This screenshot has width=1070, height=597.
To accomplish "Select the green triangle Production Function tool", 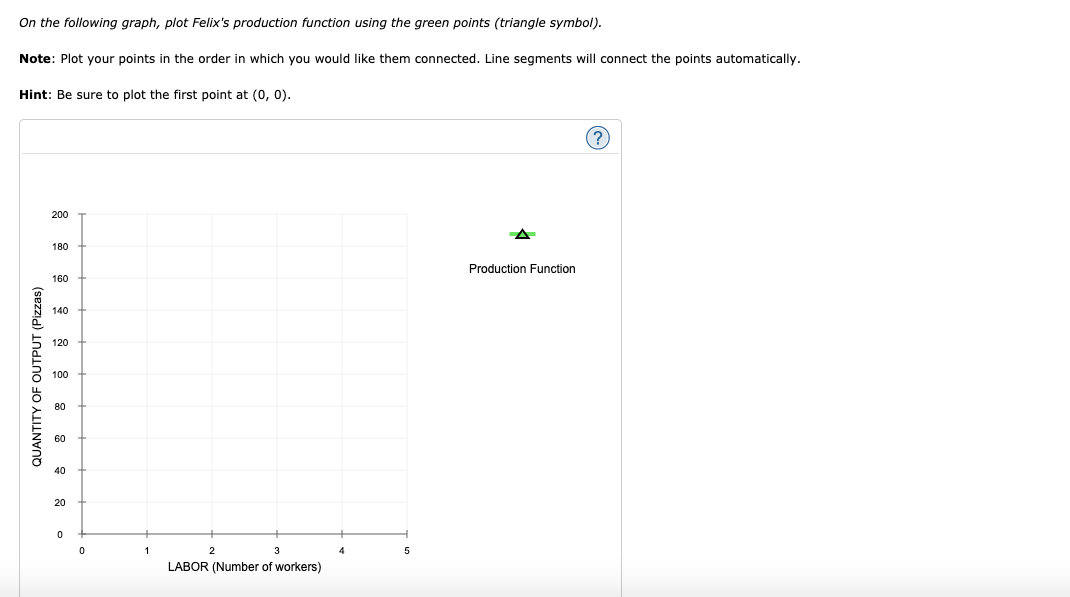I will pyautogui.click(x=521, y=233).
